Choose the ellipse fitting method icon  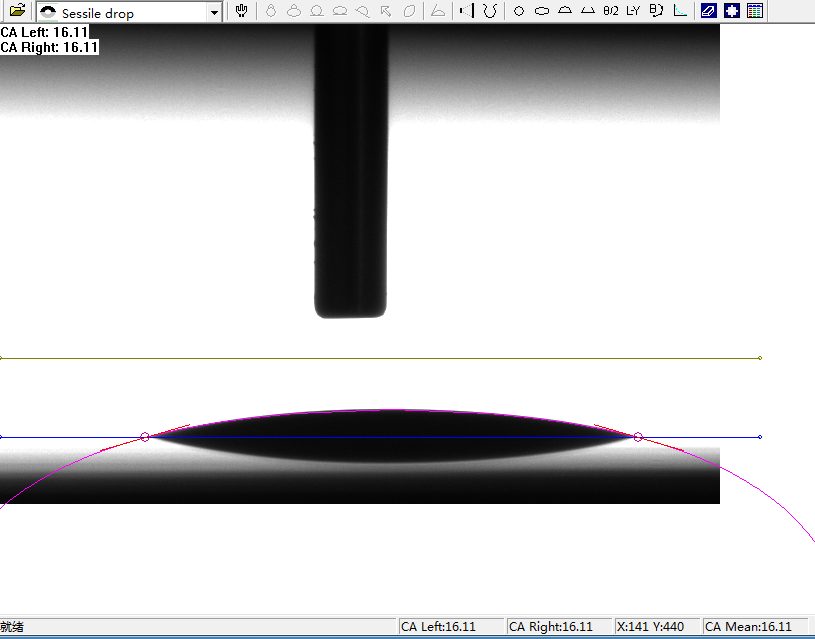pos(542,11)
